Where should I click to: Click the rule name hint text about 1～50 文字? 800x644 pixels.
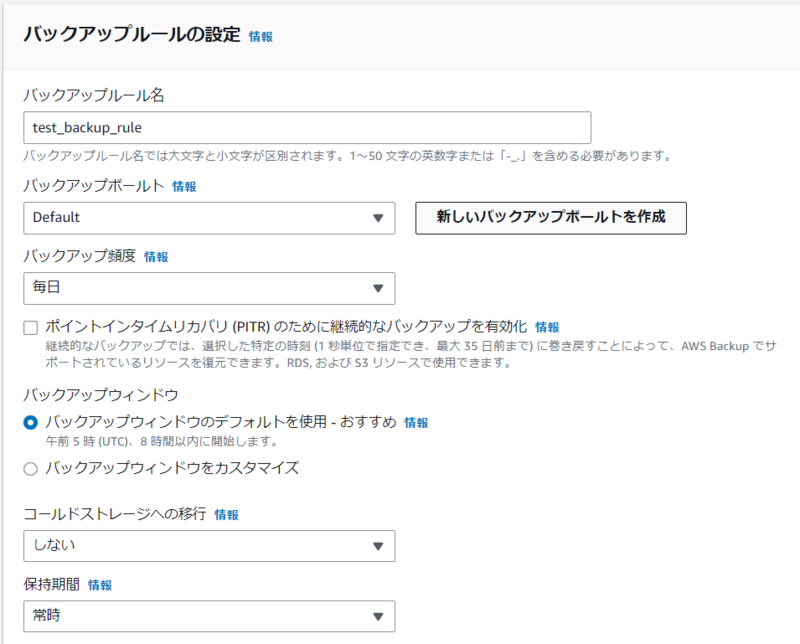[x=348, y=156]
